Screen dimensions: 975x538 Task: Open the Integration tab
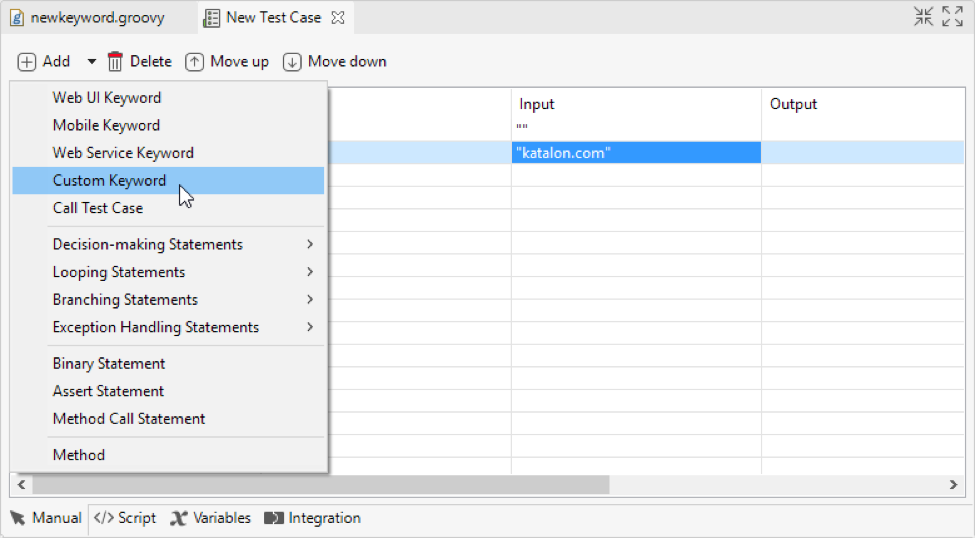click(312, 518)
